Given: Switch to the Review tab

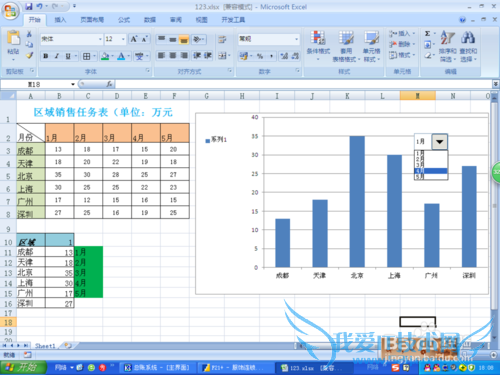Looking at the screenshot, I should tap(176, 20).
